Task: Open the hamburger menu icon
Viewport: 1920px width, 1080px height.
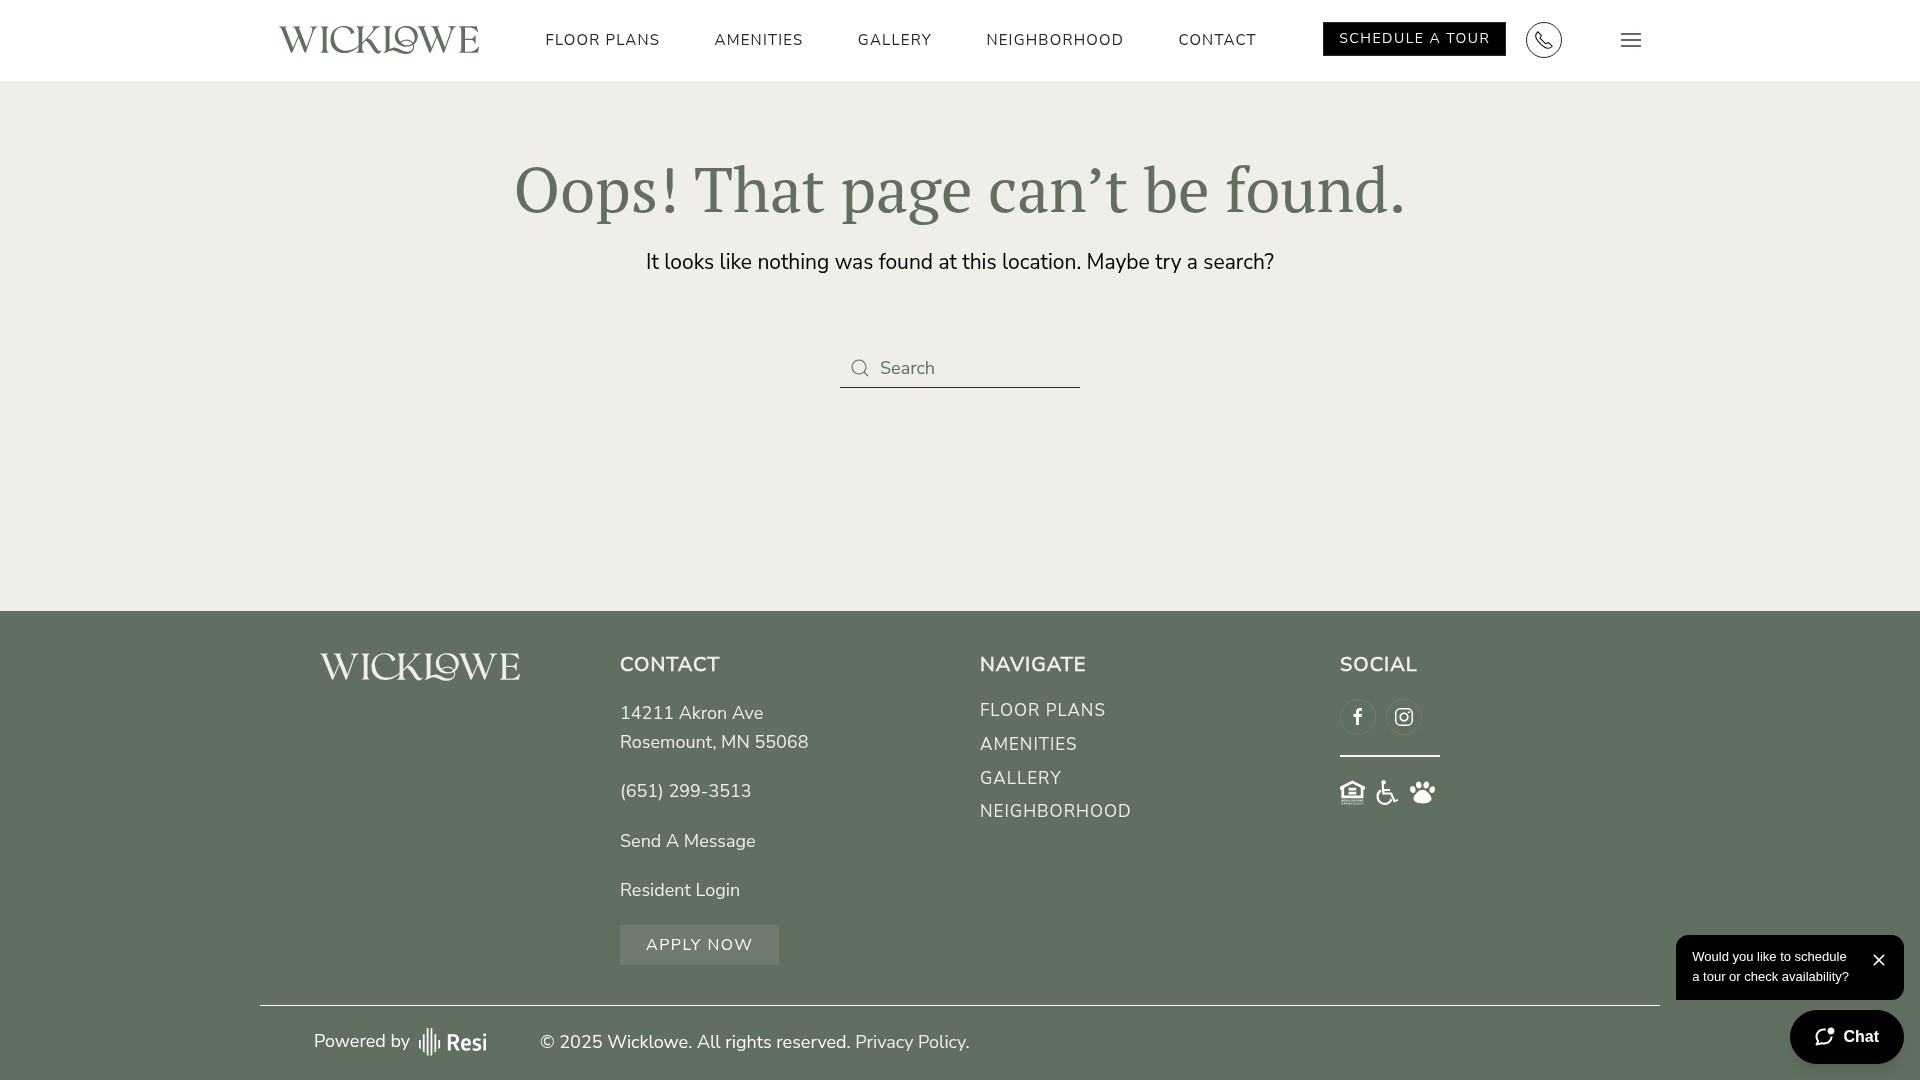Action: coord(1631,40)
